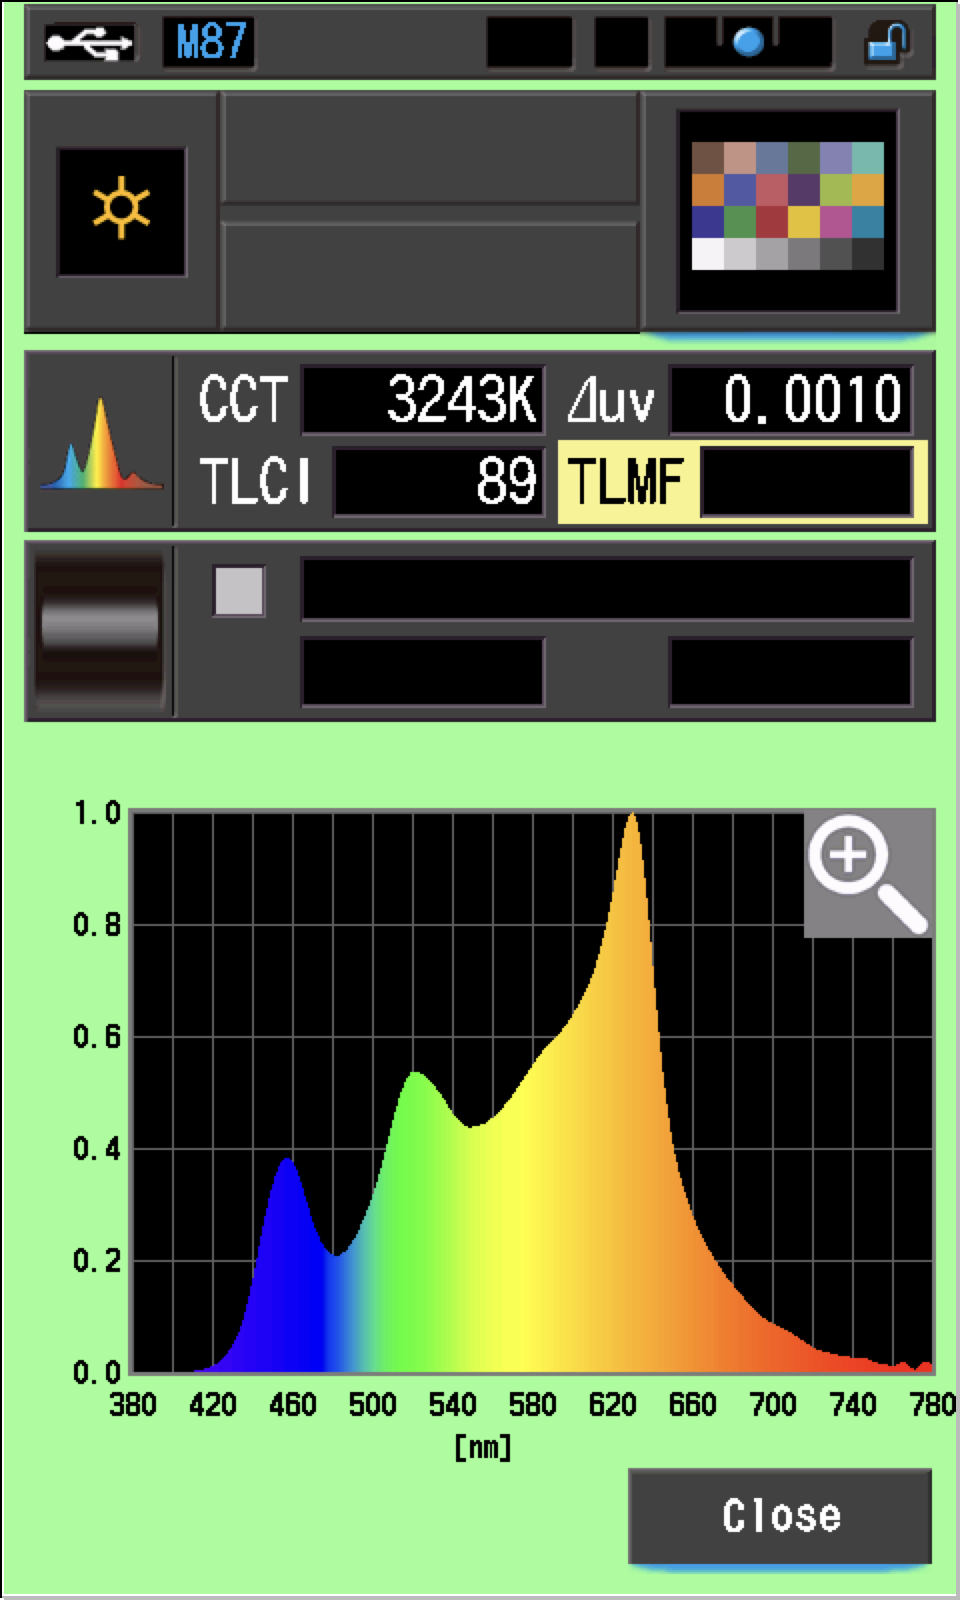Select the M87 memory indicator
960x1600 pixels.
209,42
